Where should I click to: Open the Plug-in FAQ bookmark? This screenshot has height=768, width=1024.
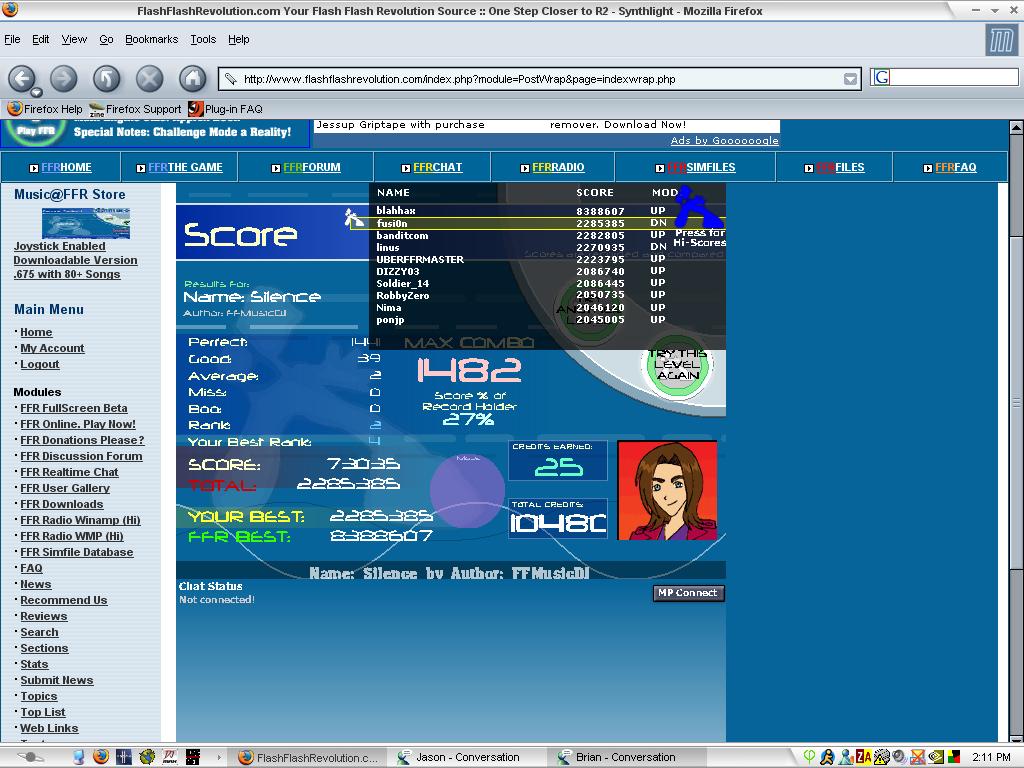[225, 109]
